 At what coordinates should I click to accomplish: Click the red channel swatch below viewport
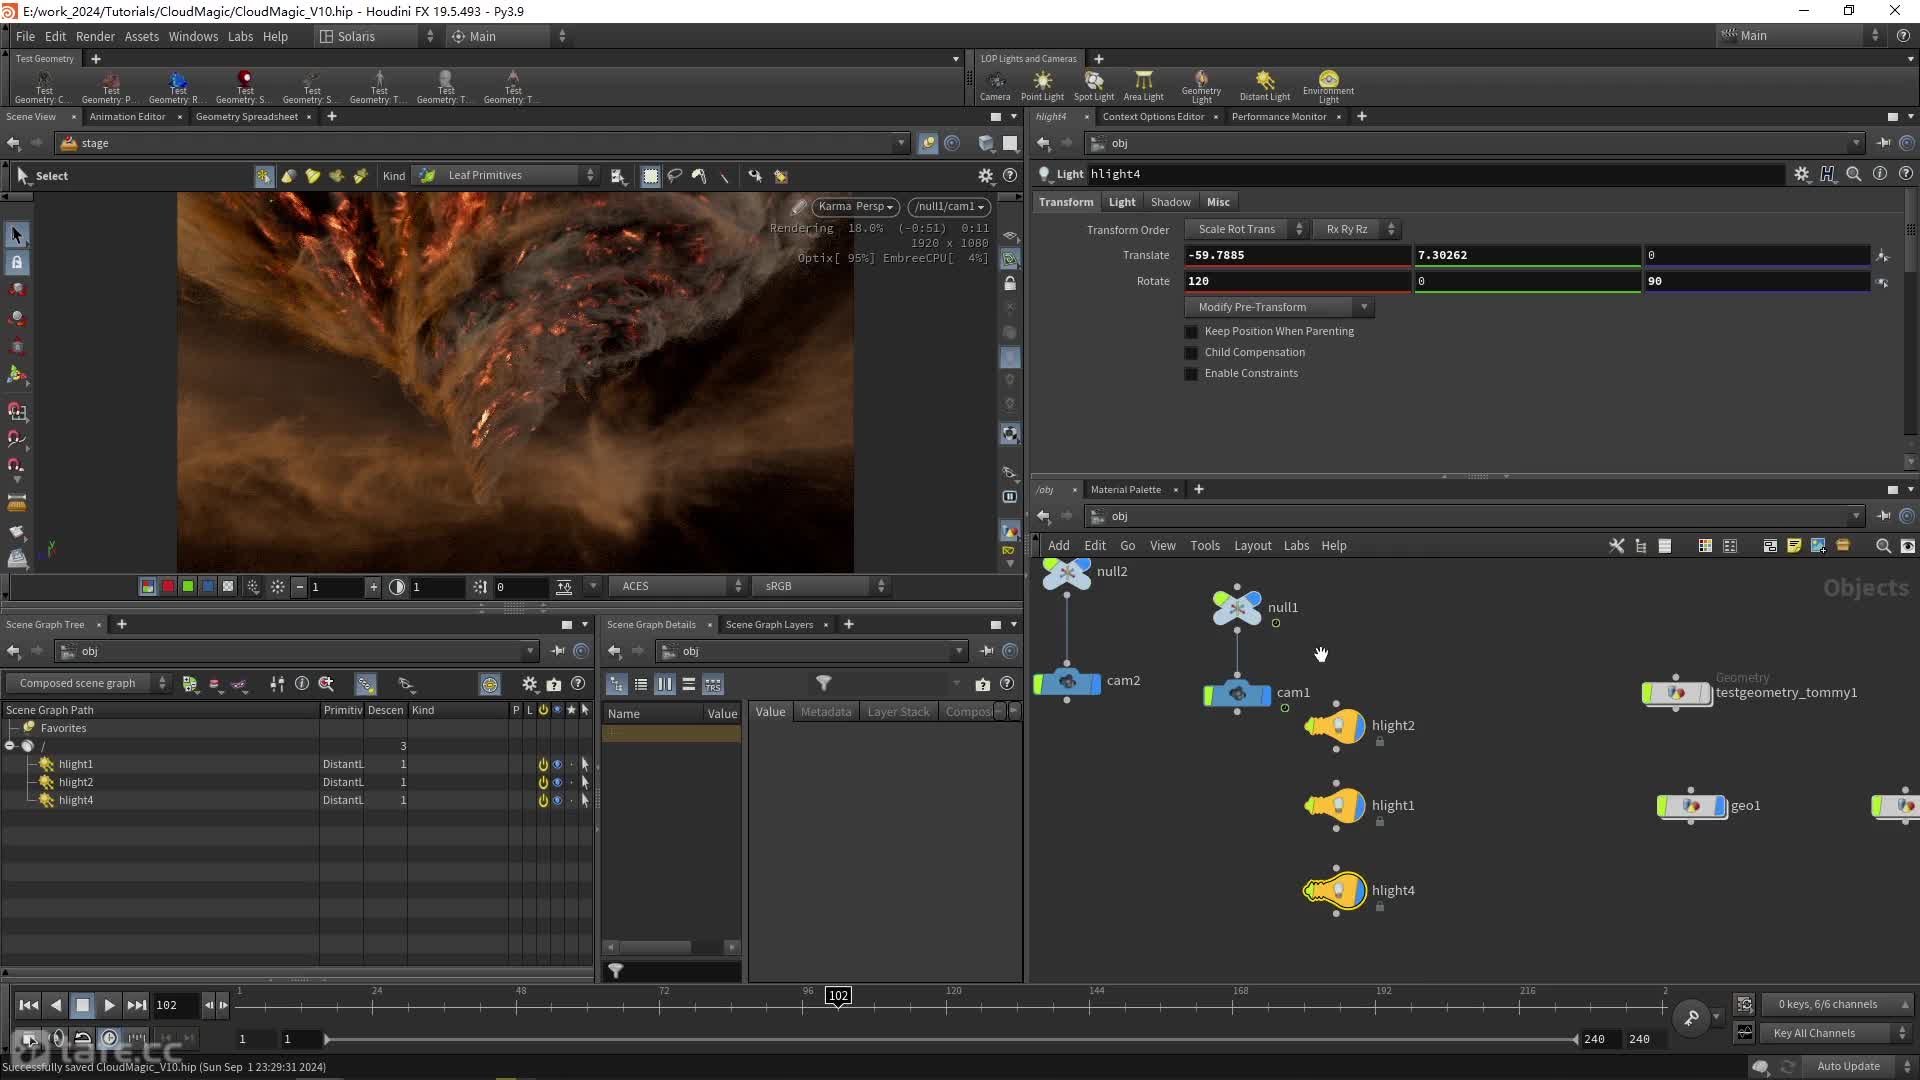(x=168, y=587)
